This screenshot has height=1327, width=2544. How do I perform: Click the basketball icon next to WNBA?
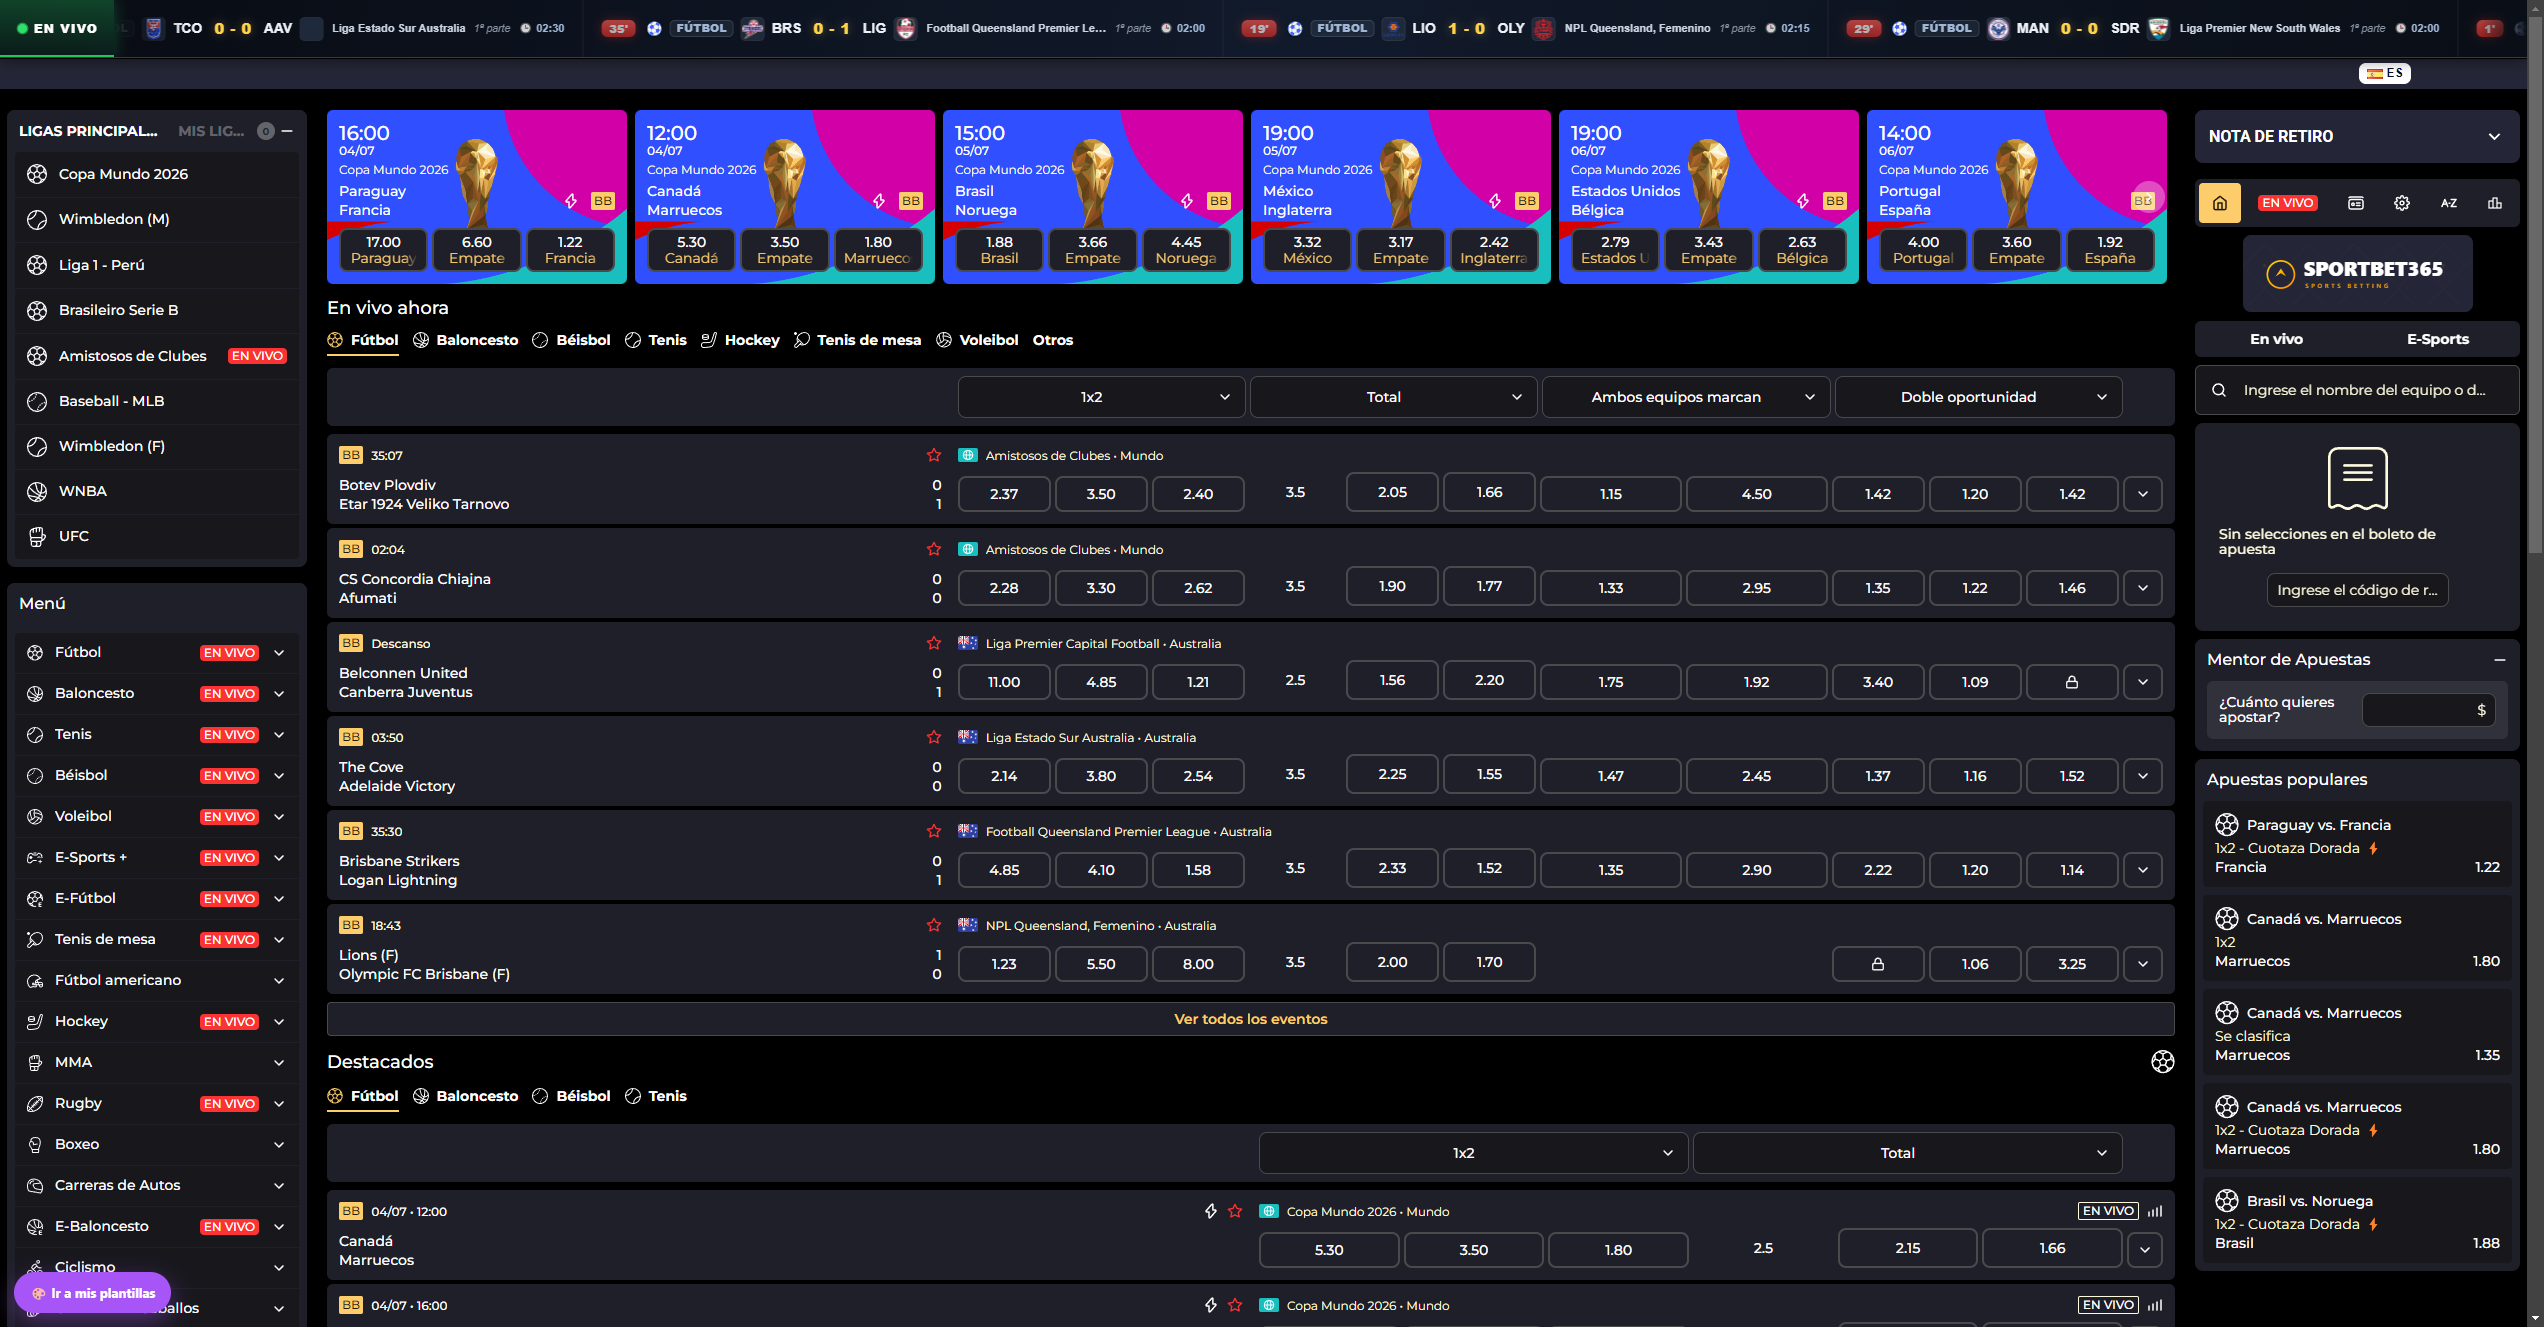37,491
